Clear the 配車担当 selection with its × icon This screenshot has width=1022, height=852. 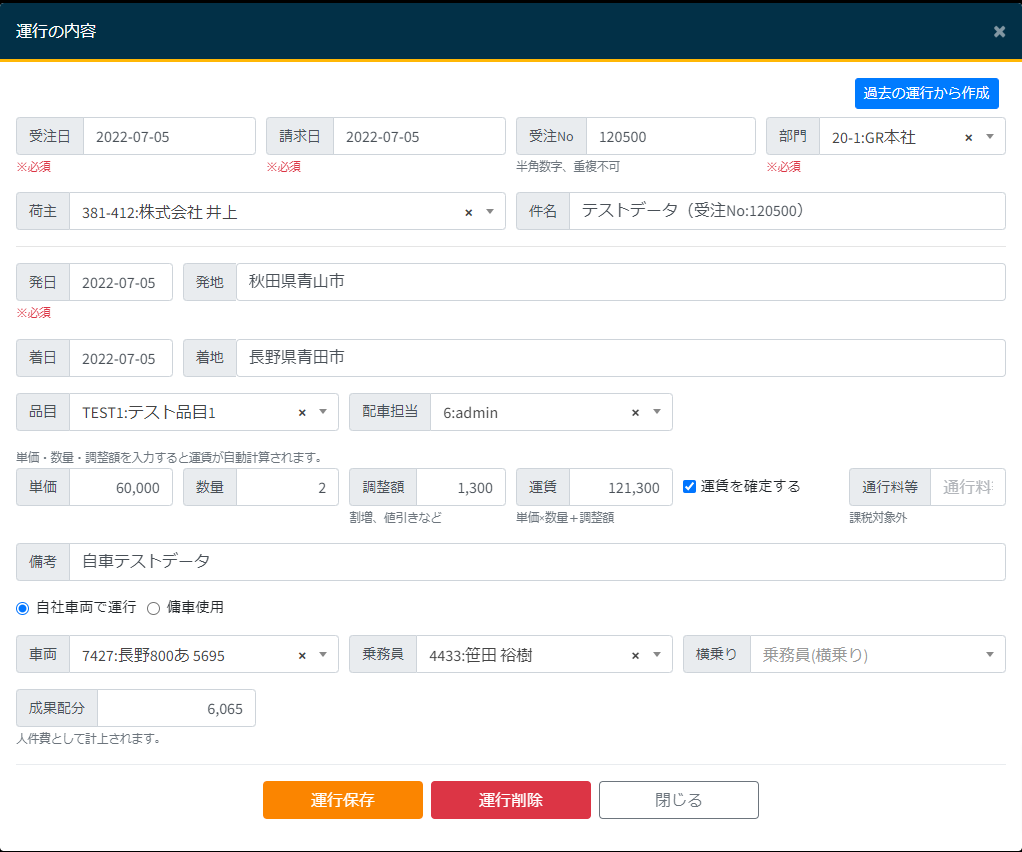(635, 412)
